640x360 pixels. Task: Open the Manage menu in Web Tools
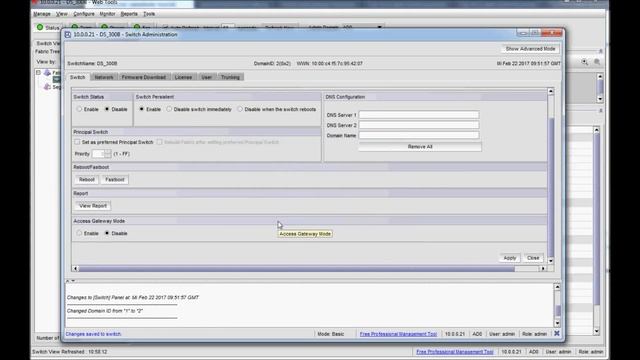[42, 14]
